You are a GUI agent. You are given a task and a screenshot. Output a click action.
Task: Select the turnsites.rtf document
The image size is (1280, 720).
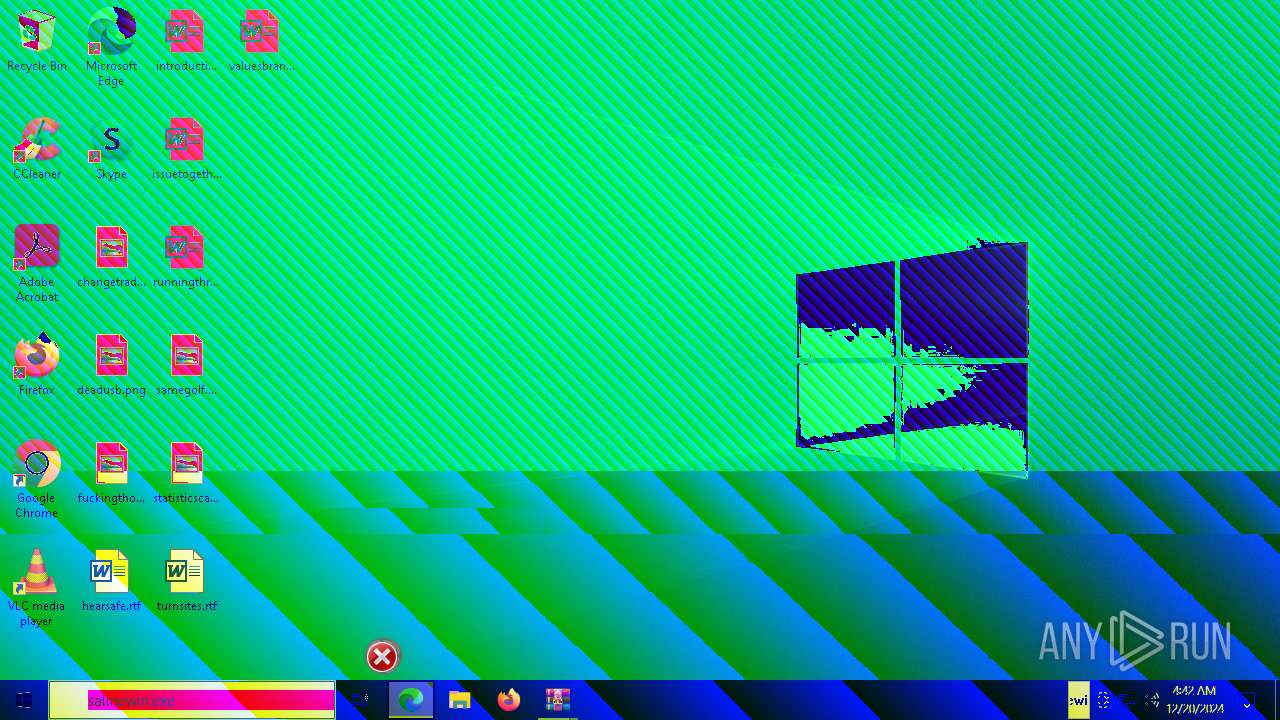tap(185, 581)
